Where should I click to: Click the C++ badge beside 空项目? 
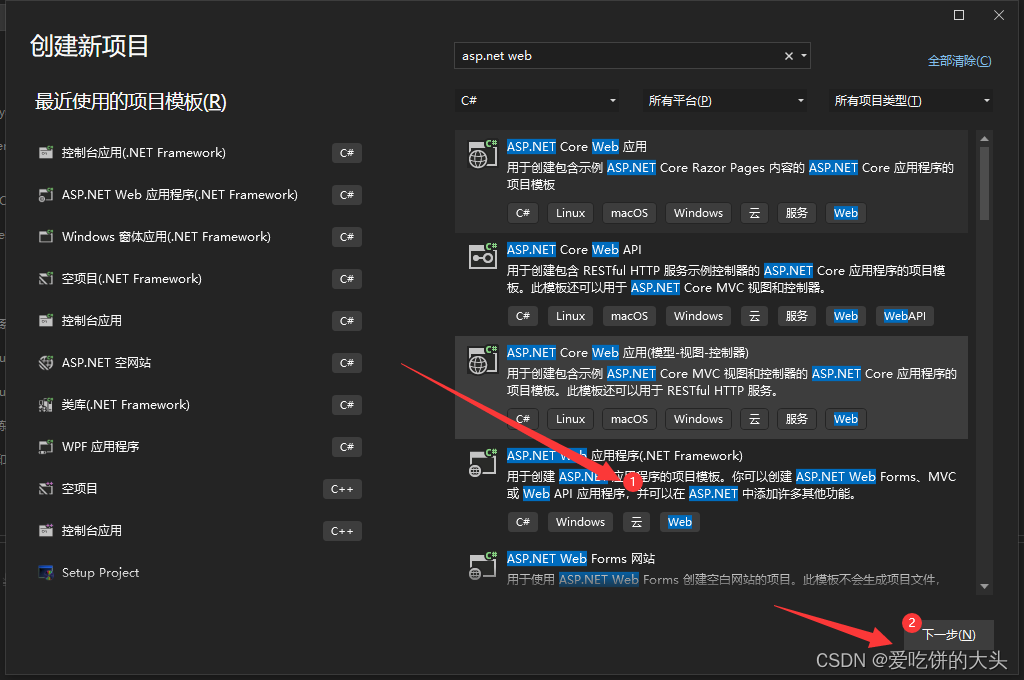[x=342, y=489]
